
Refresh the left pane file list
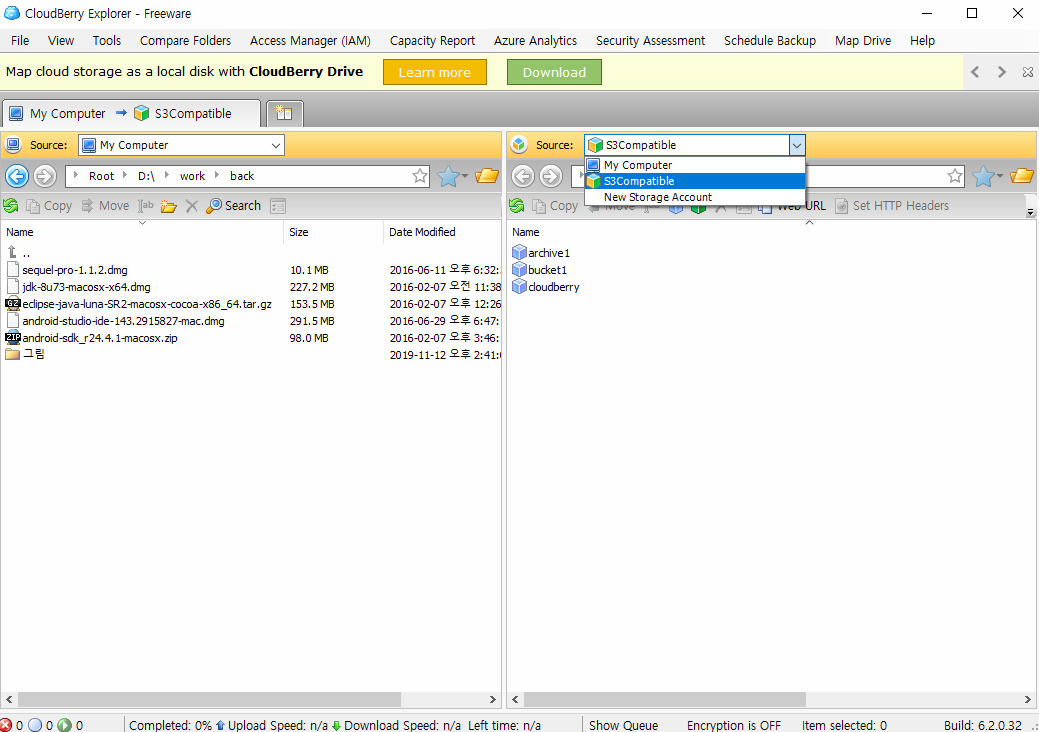(11, 206)
